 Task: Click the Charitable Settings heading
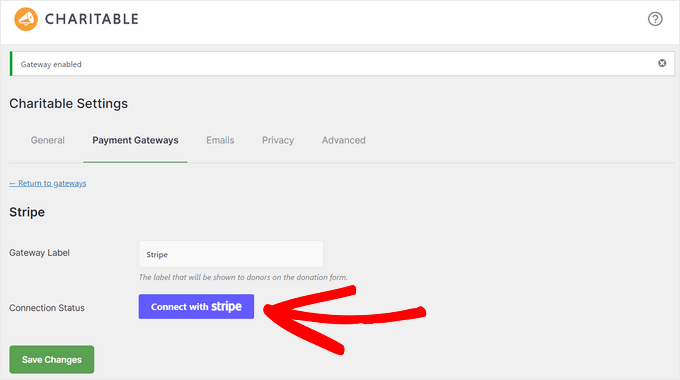click(69, 104)
